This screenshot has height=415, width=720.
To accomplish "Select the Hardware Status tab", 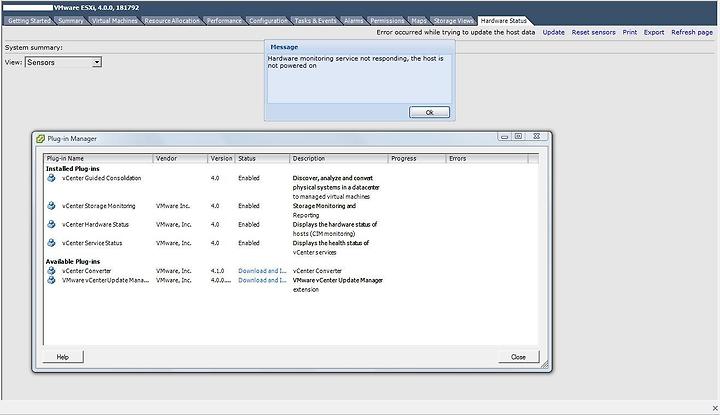I will tap(504, 21).
